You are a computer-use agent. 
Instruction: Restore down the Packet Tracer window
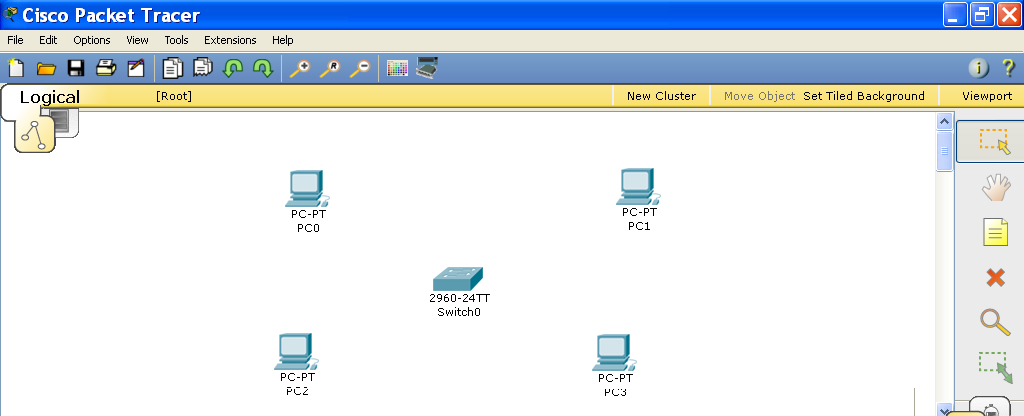(x=982, y=14)
